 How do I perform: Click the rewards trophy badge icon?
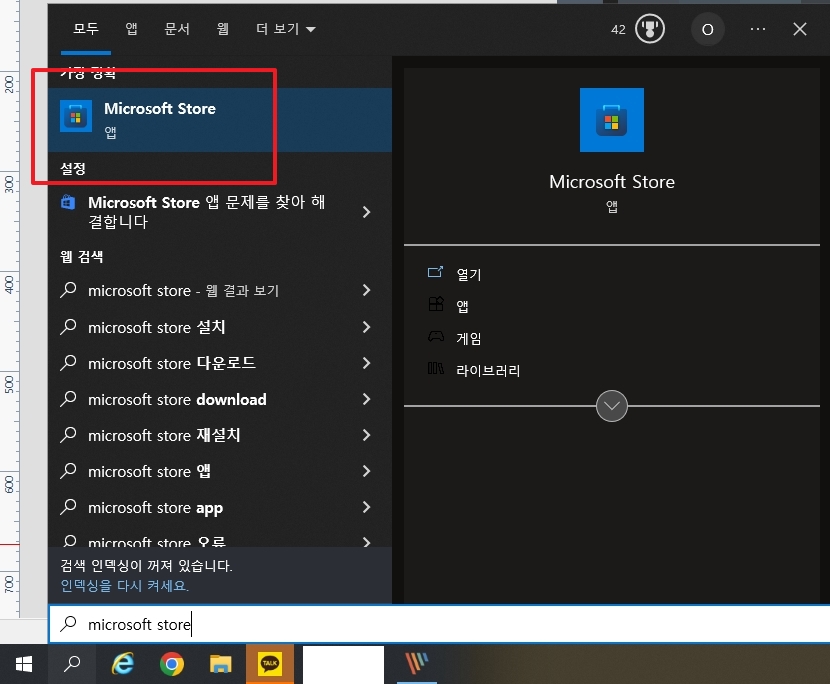pyautogui.click(x=649, y=29)
